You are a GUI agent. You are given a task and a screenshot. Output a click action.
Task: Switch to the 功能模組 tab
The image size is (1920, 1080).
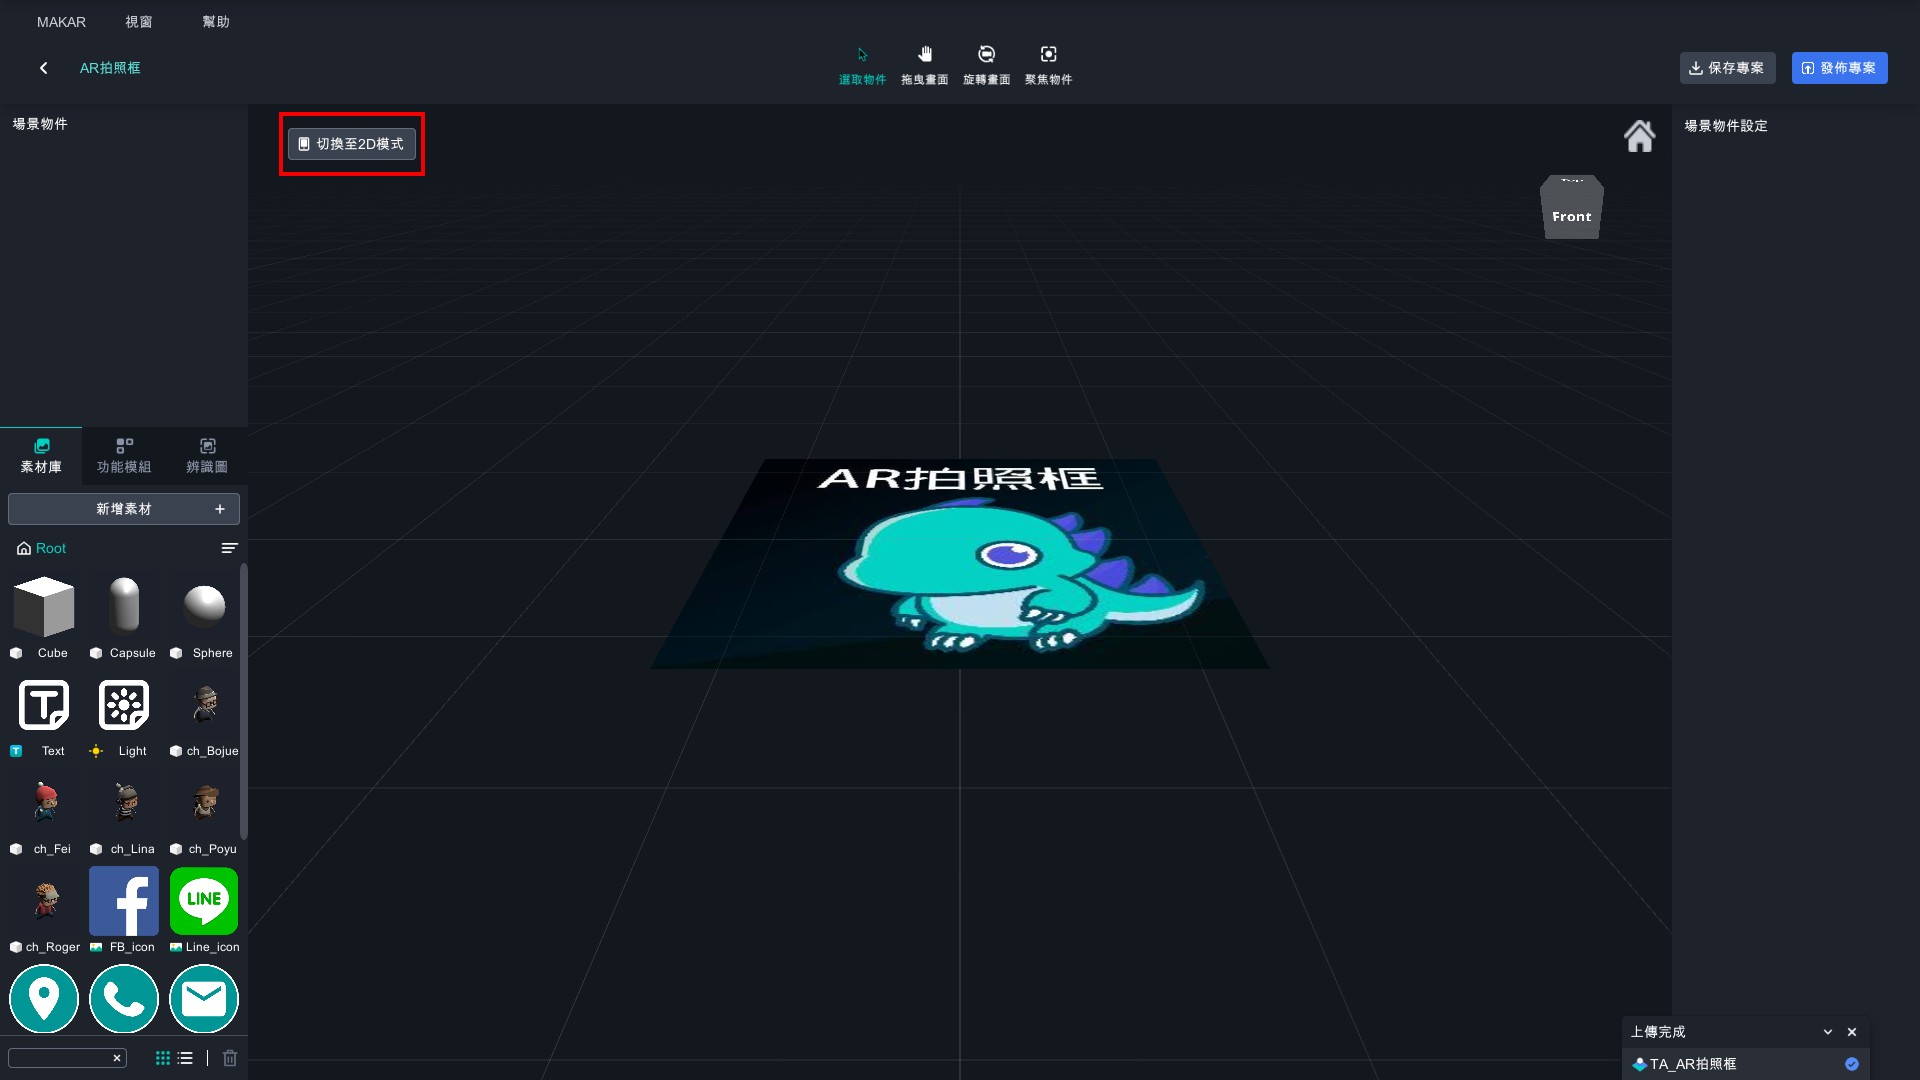tap(124, 455)
